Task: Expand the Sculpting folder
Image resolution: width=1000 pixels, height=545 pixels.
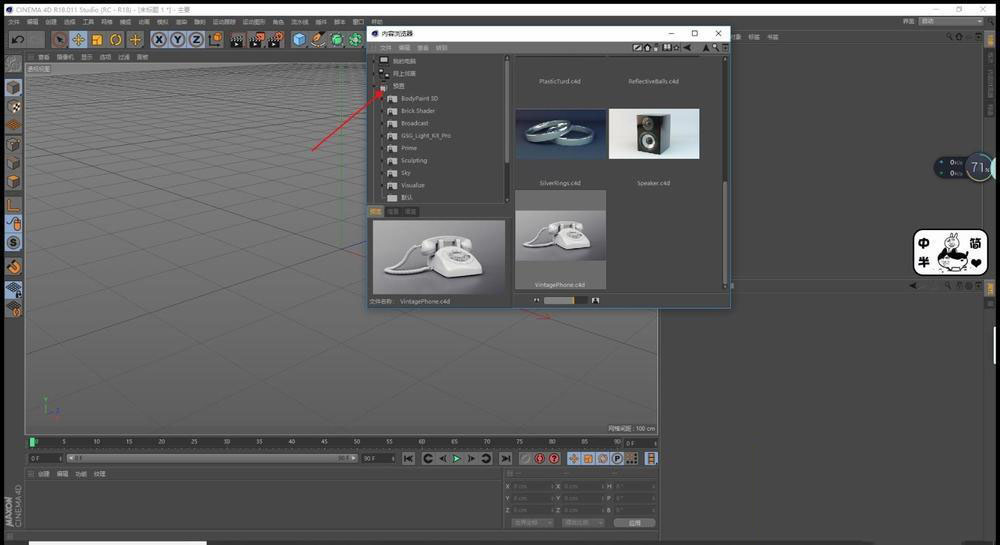Action: coord(383,161)
